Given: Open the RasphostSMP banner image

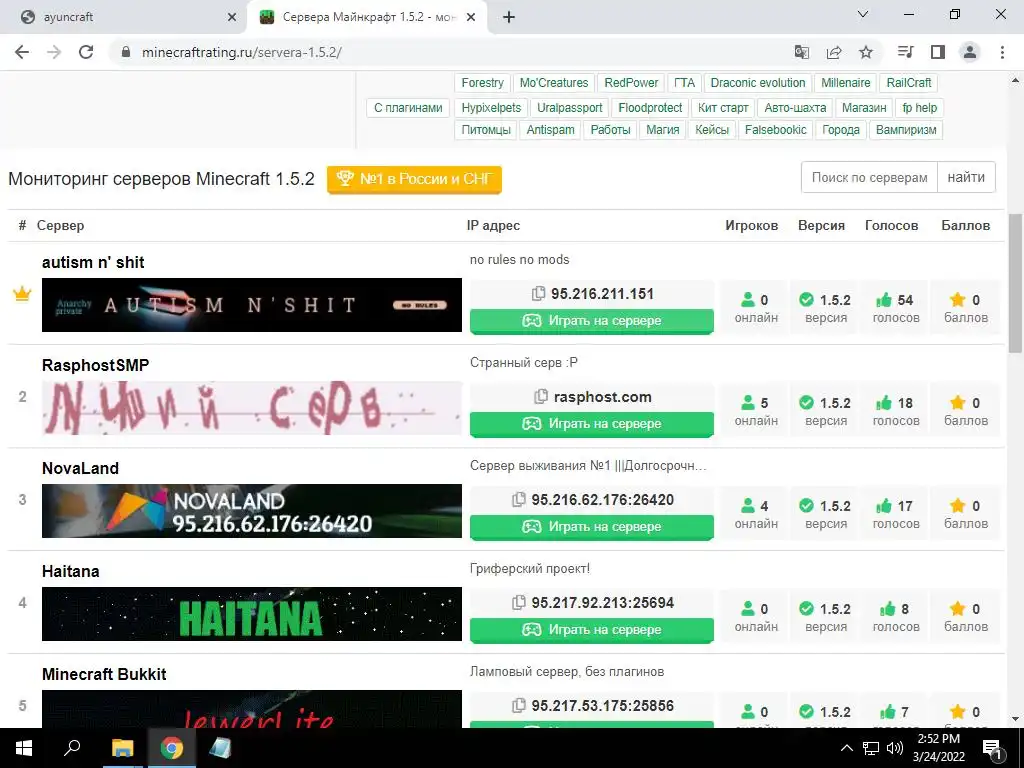Looking at the screenshot, I should [x=251, y=408].
